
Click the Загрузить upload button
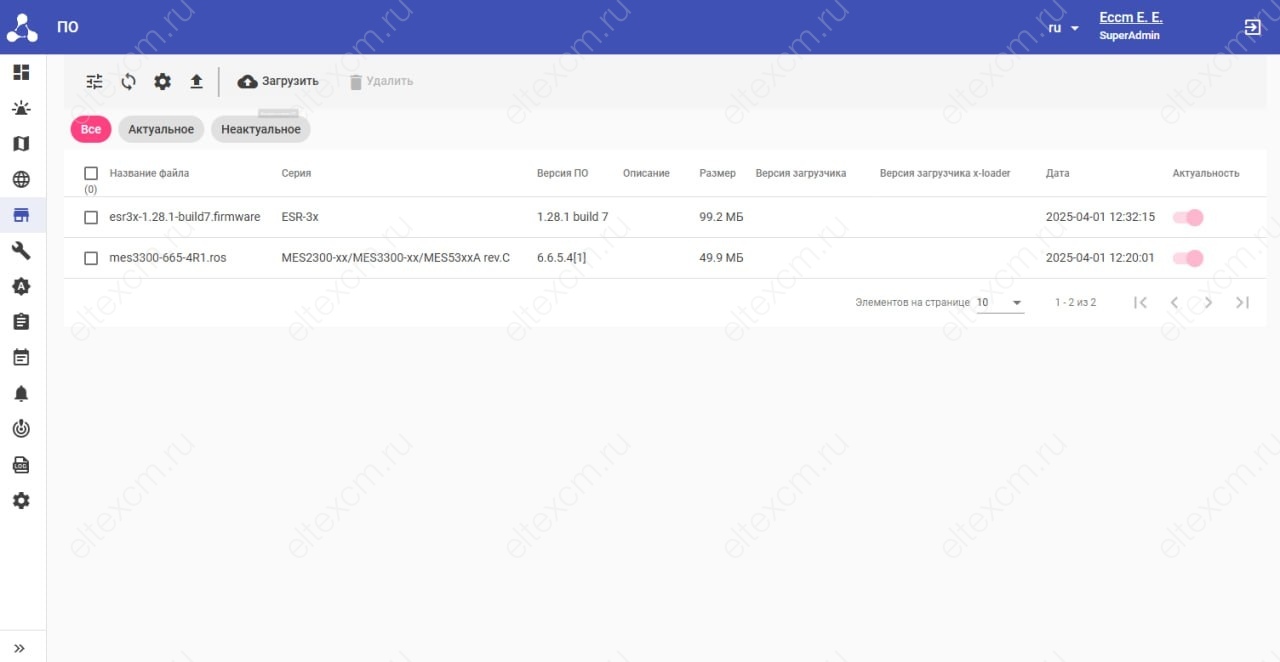coord(278,81)
